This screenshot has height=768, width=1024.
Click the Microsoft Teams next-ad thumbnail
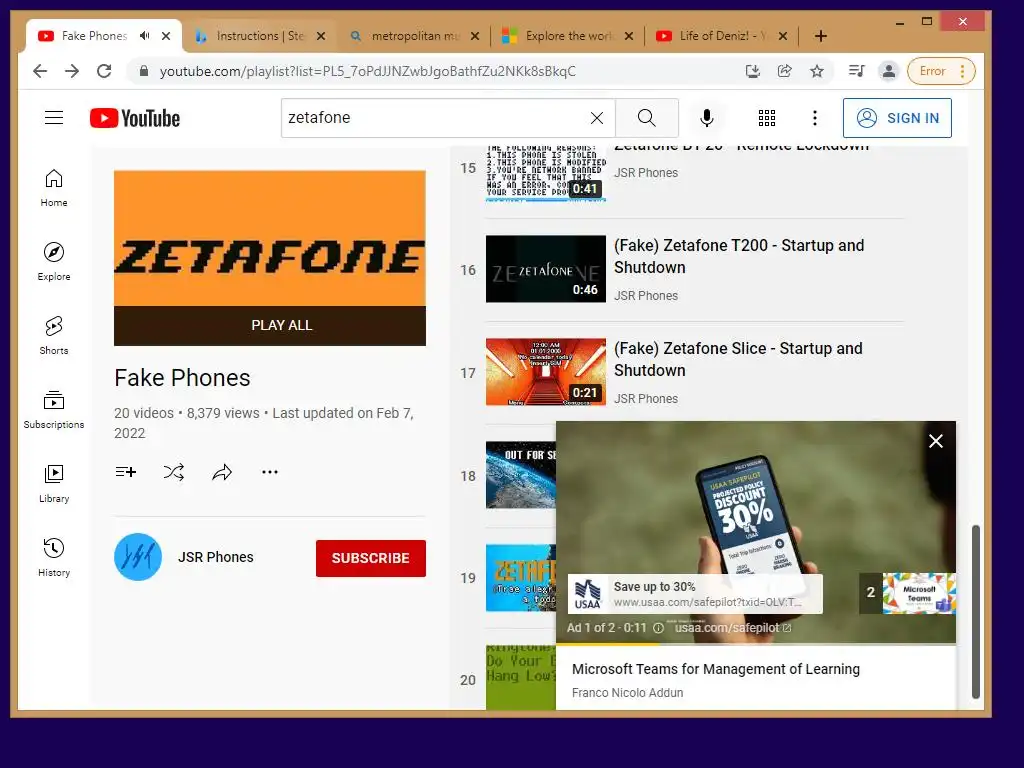click(919, 594)
